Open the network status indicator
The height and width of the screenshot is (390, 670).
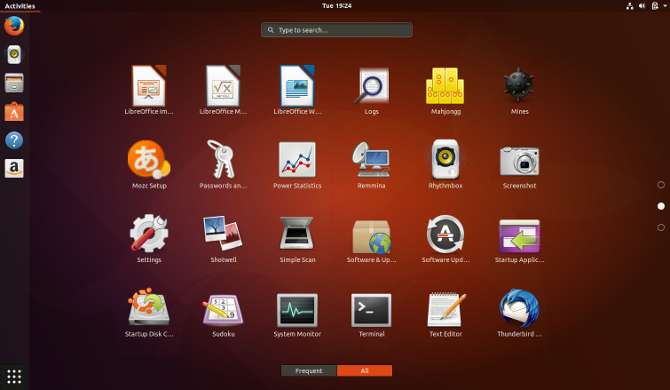(x=629, y=6)
